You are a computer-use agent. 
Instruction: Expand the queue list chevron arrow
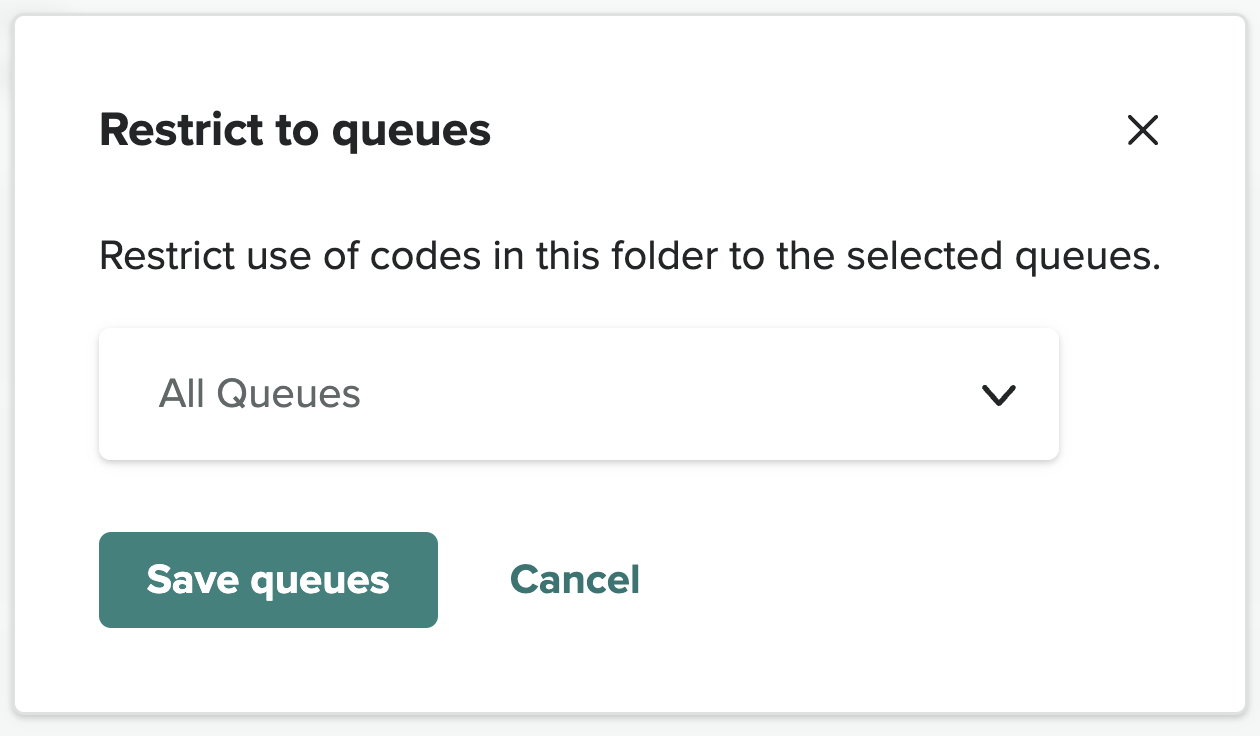[998, 395]
